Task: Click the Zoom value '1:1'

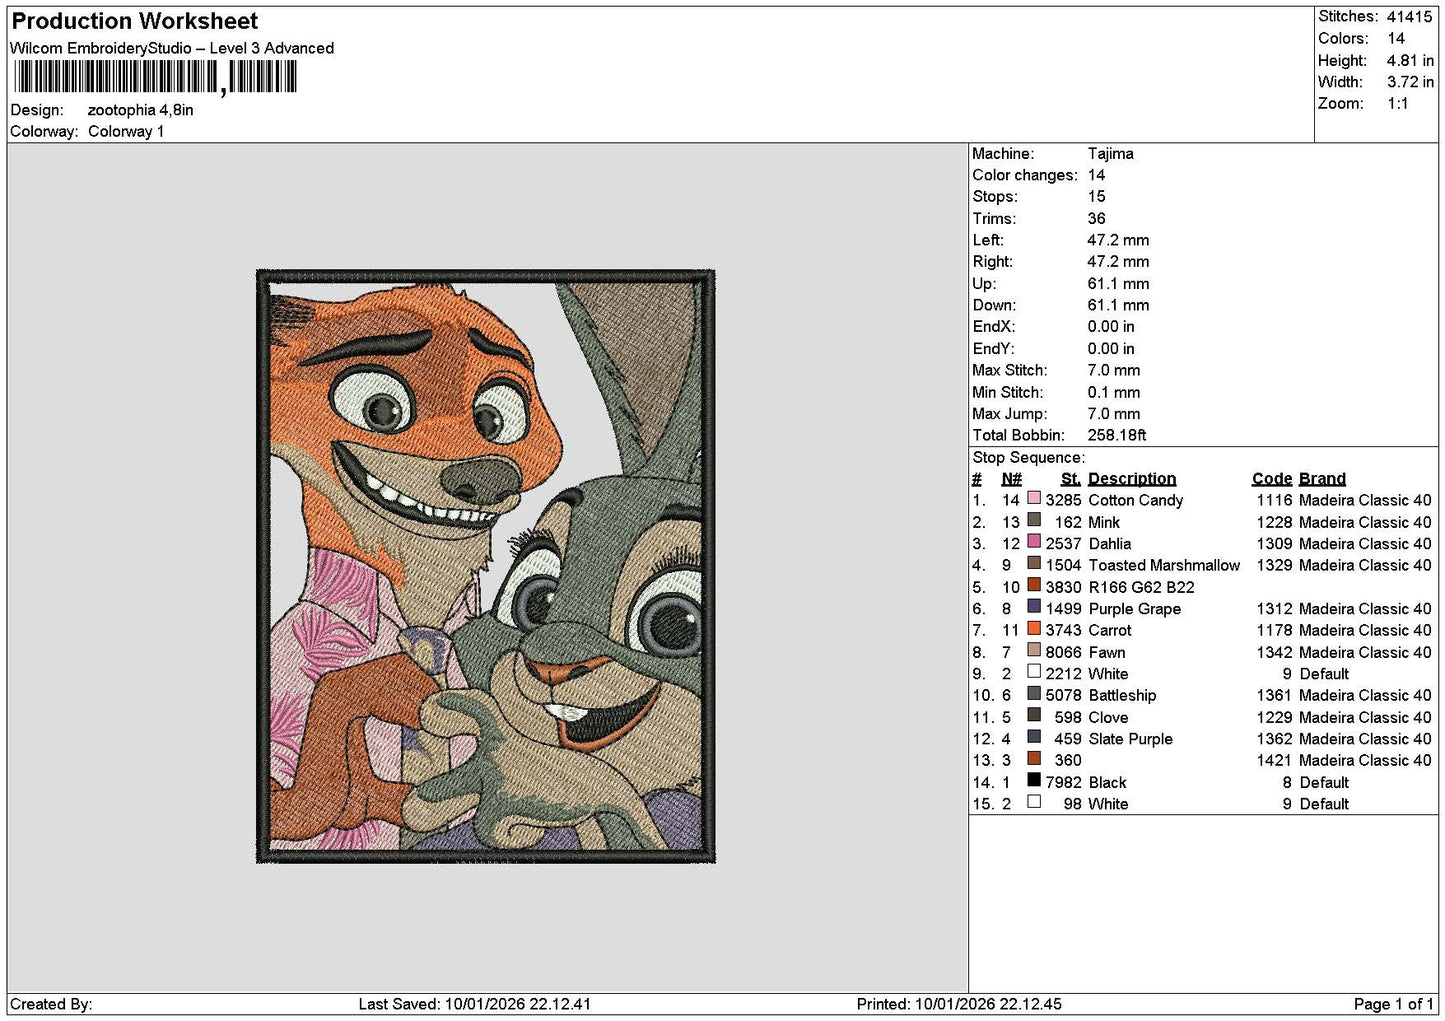Action: pyautogui.click(x=1397, y=104)
